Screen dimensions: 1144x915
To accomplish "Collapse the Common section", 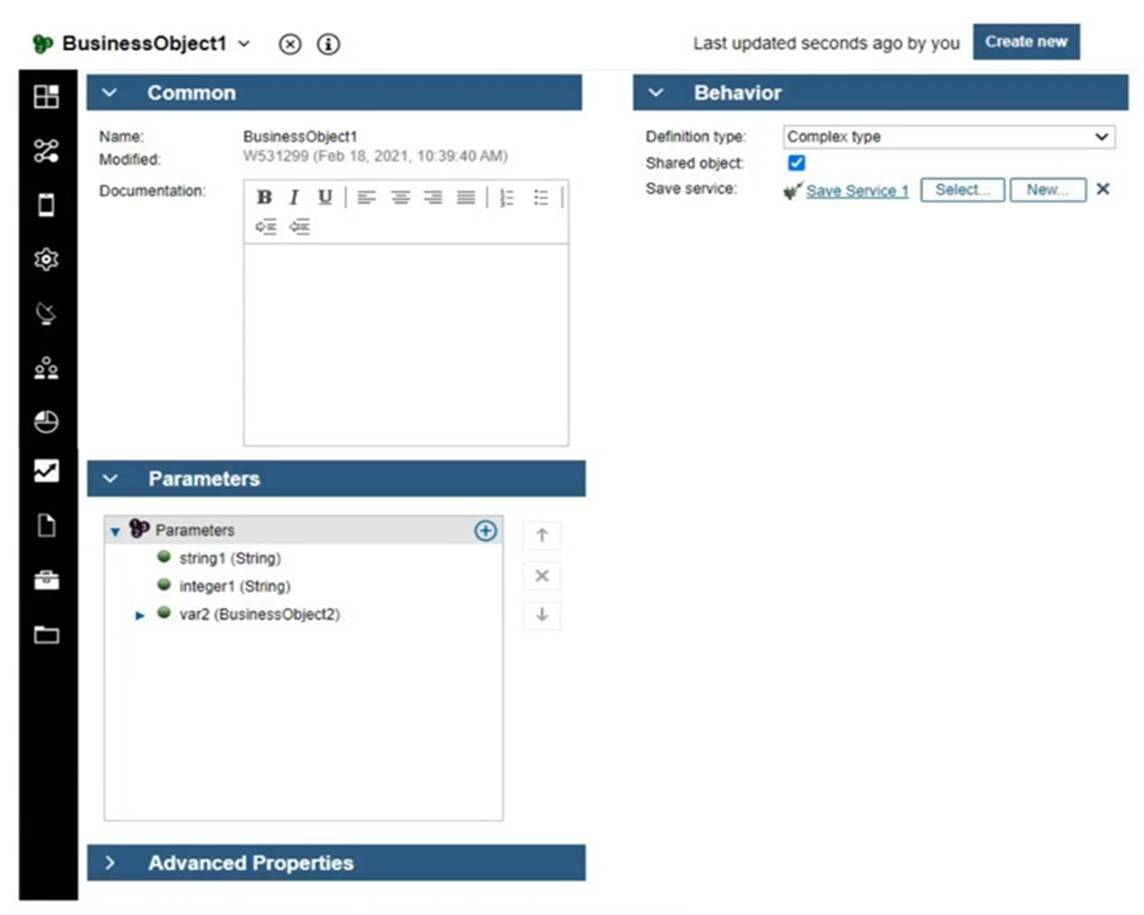I will point(111,93).
